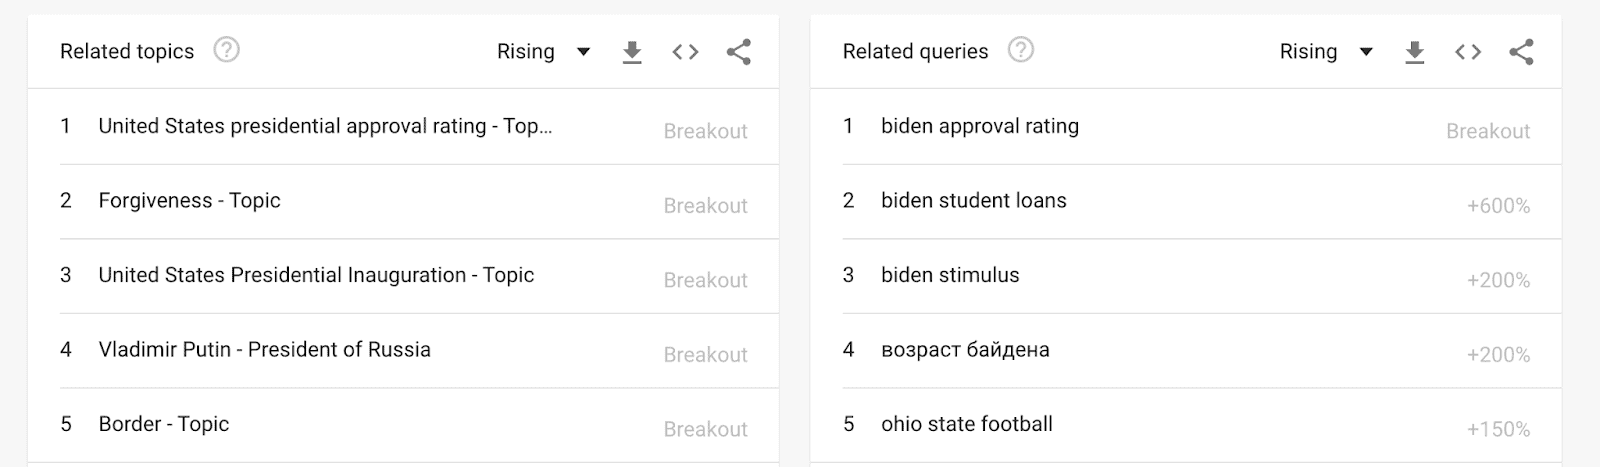Open United States Presidential Inauguration topic
Image resolution: width=1600 pixels, height=467 pixels.
pos(316,275)
